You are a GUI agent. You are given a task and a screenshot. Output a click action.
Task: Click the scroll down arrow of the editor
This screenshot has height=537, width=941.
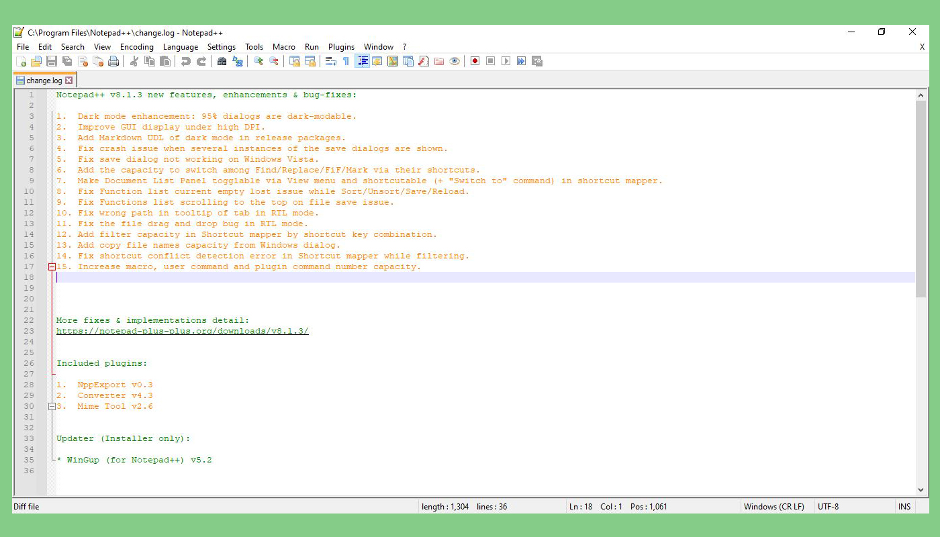[x=921, y=490]
